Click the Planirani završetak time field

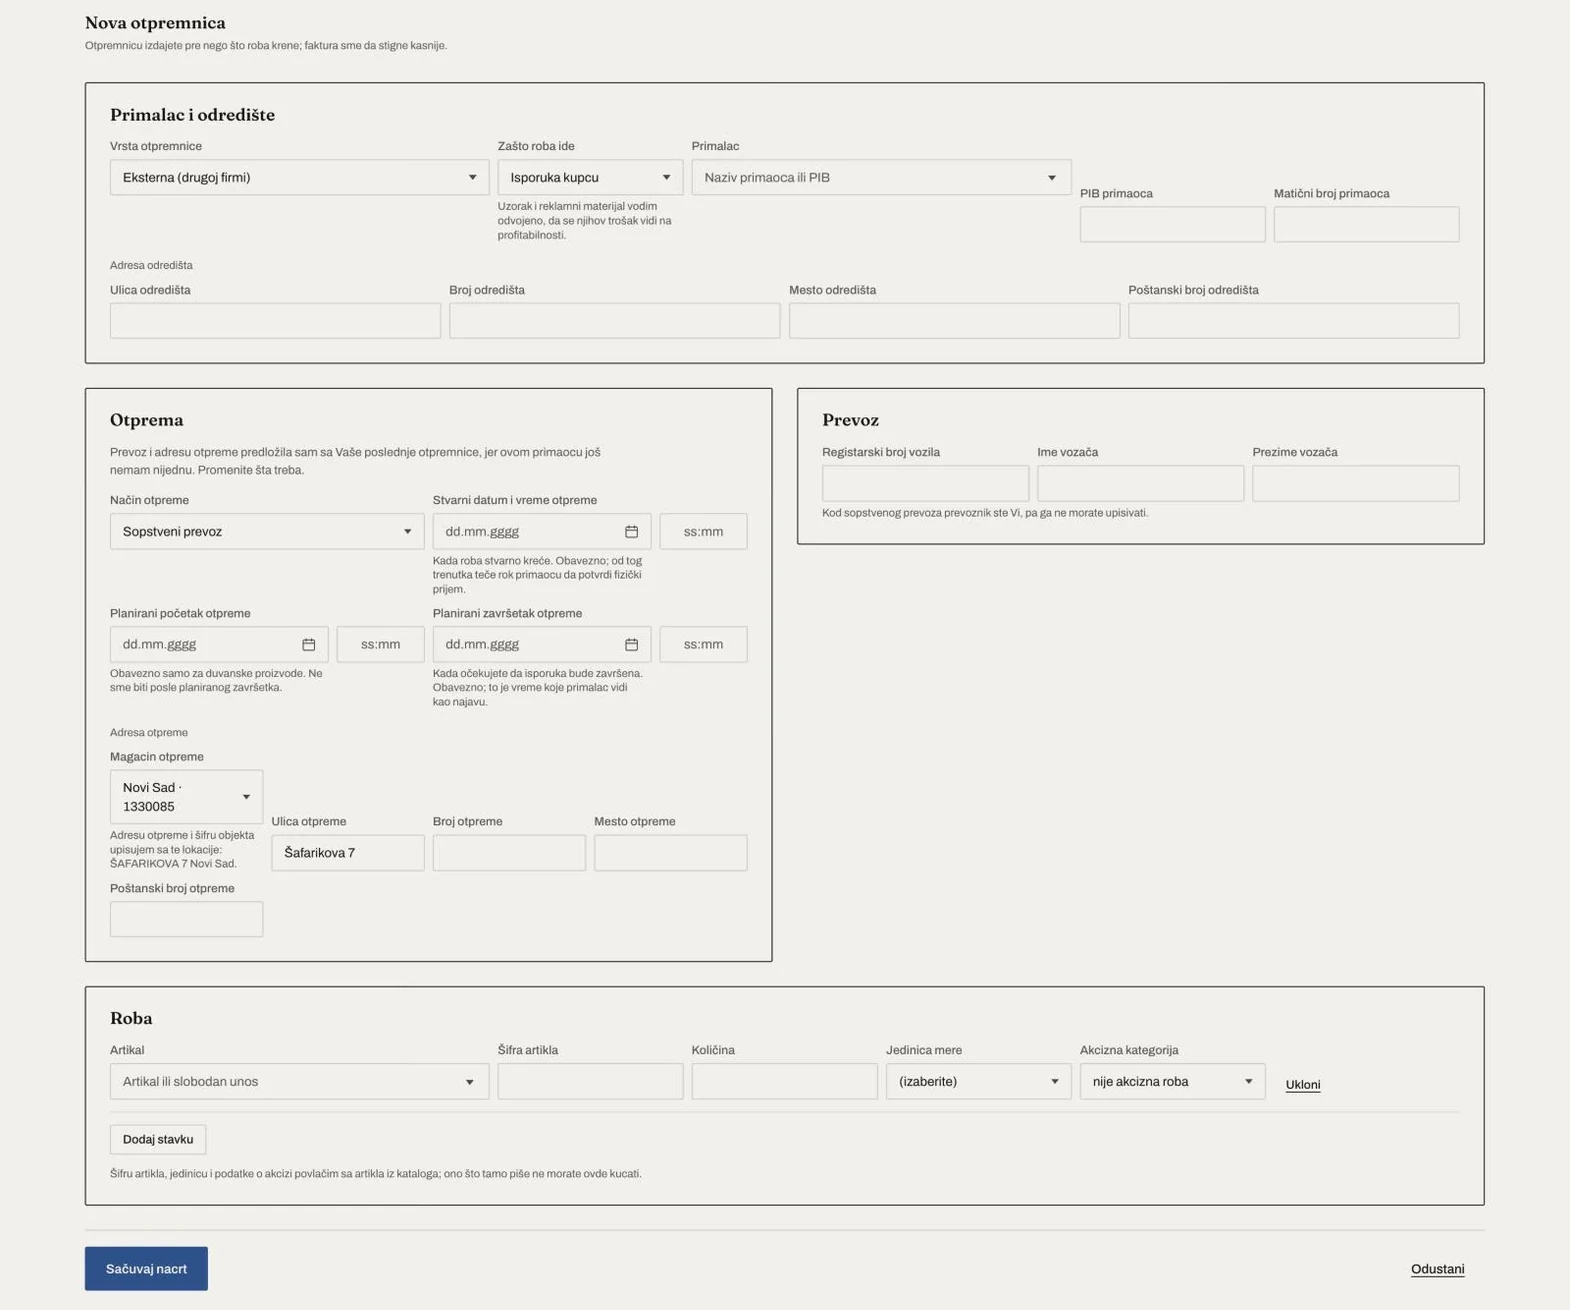pos(703,644)
